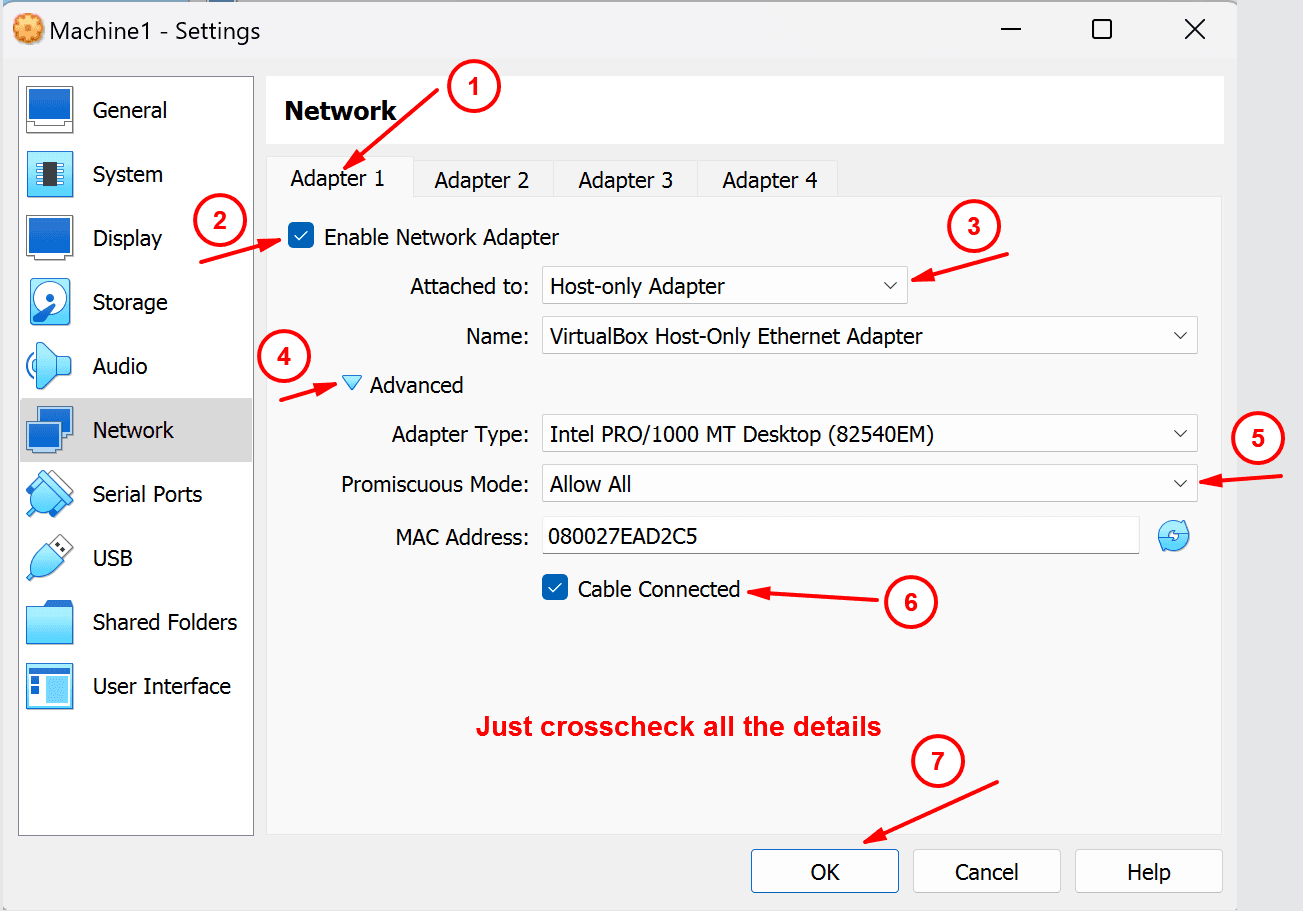Open the Display settings section
The image size is (1303, 911).
coord(128,238)
